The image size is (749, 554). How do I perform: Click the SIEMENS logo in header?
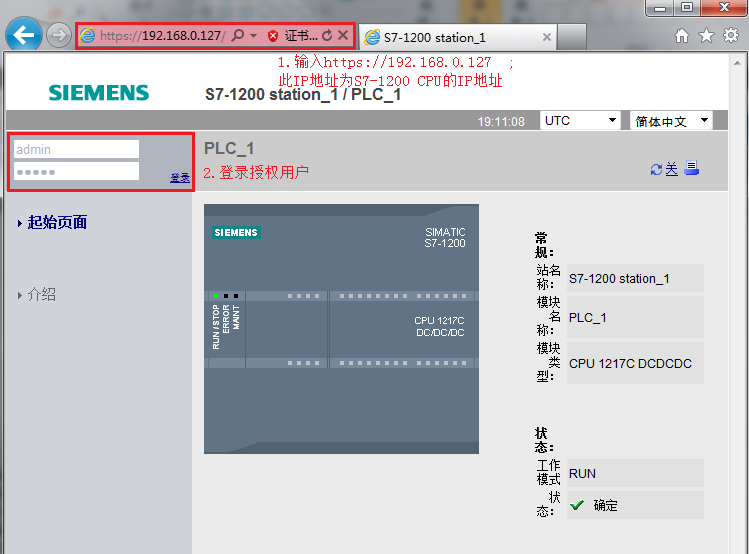(99, 93)
